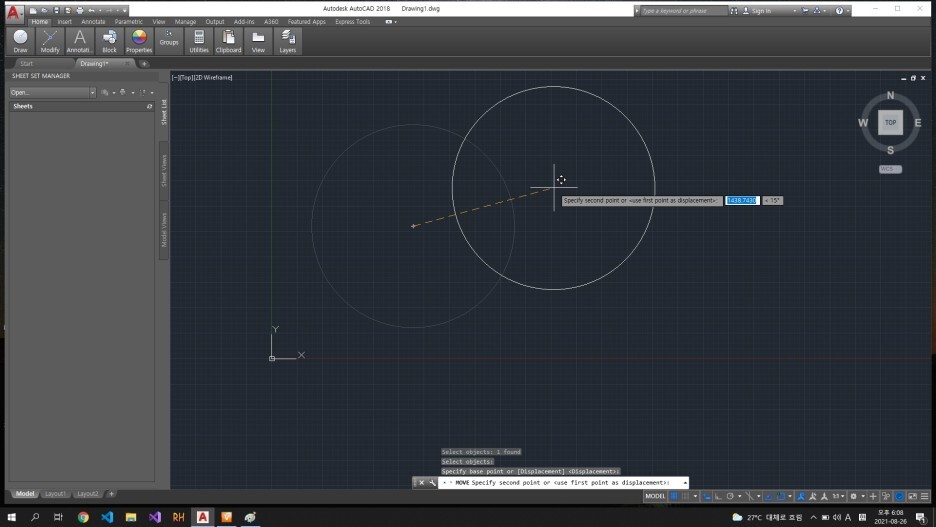Open the Block ribbon panel
936x527 pixels.
[x=109, y=41]
